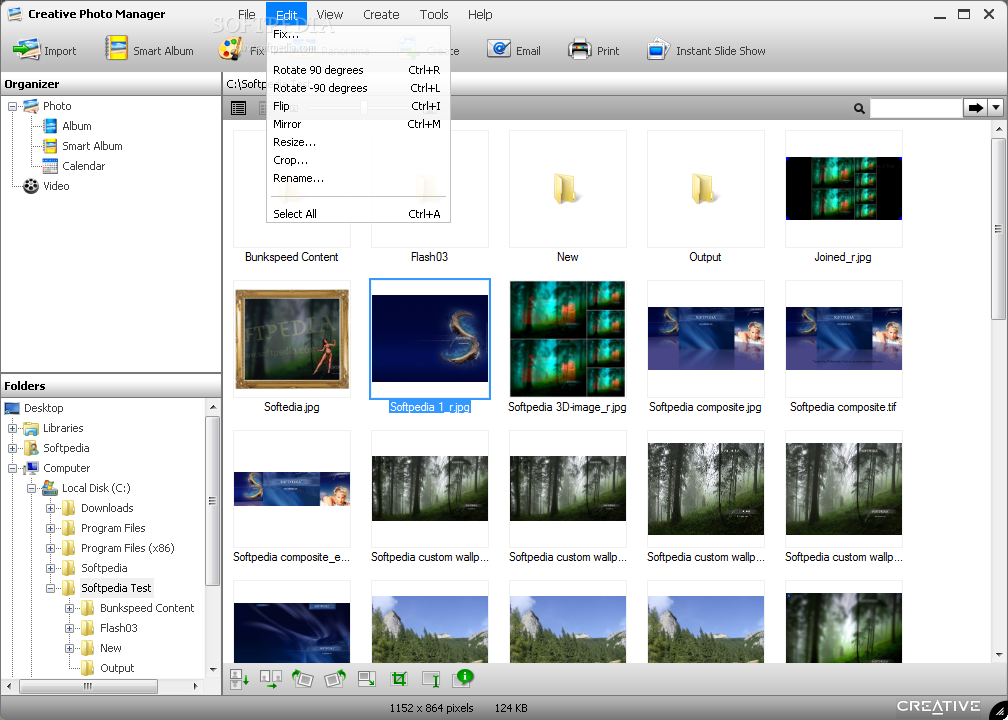Click the photo info icon in bottom toolbar
Viewport: 1008px width, 720px height.
tap(463, 678)
